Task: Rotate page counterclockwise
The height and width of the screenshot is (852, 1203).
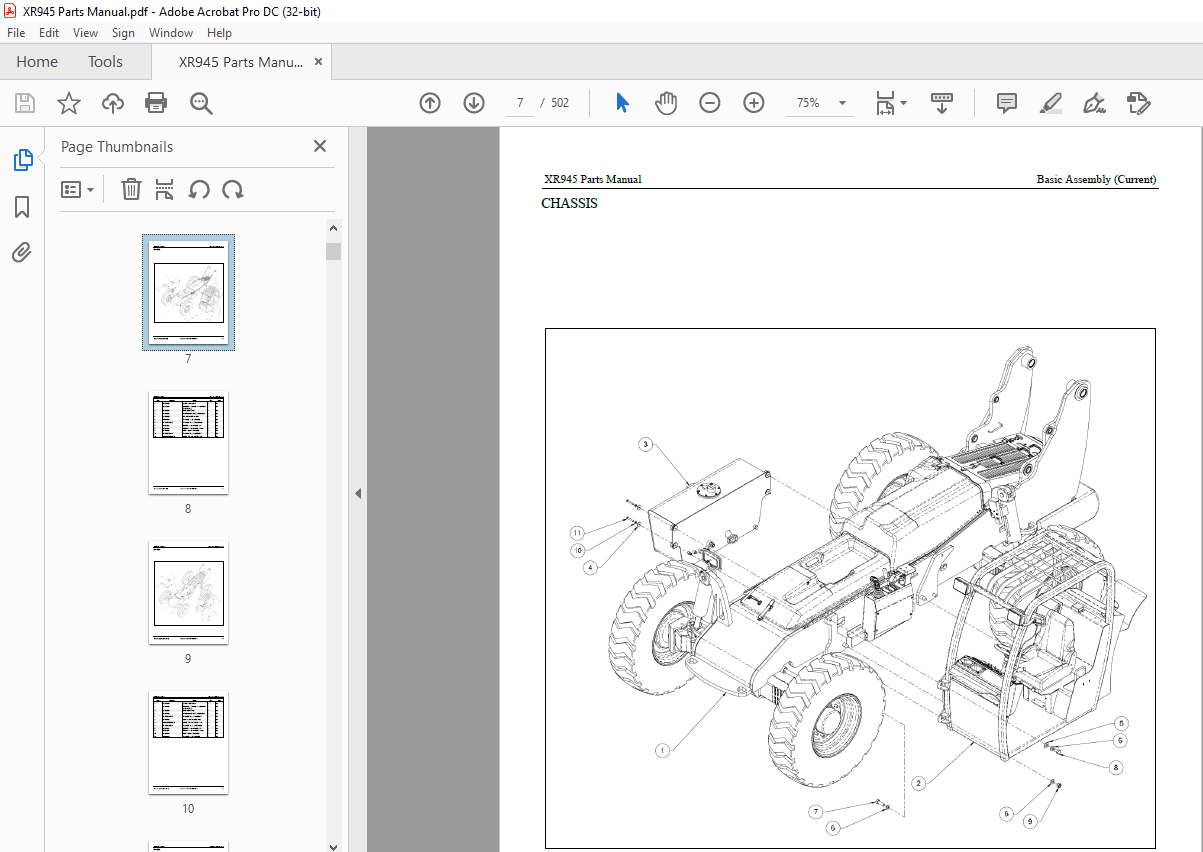Action: pyautogui.click(x=199, y=189)
